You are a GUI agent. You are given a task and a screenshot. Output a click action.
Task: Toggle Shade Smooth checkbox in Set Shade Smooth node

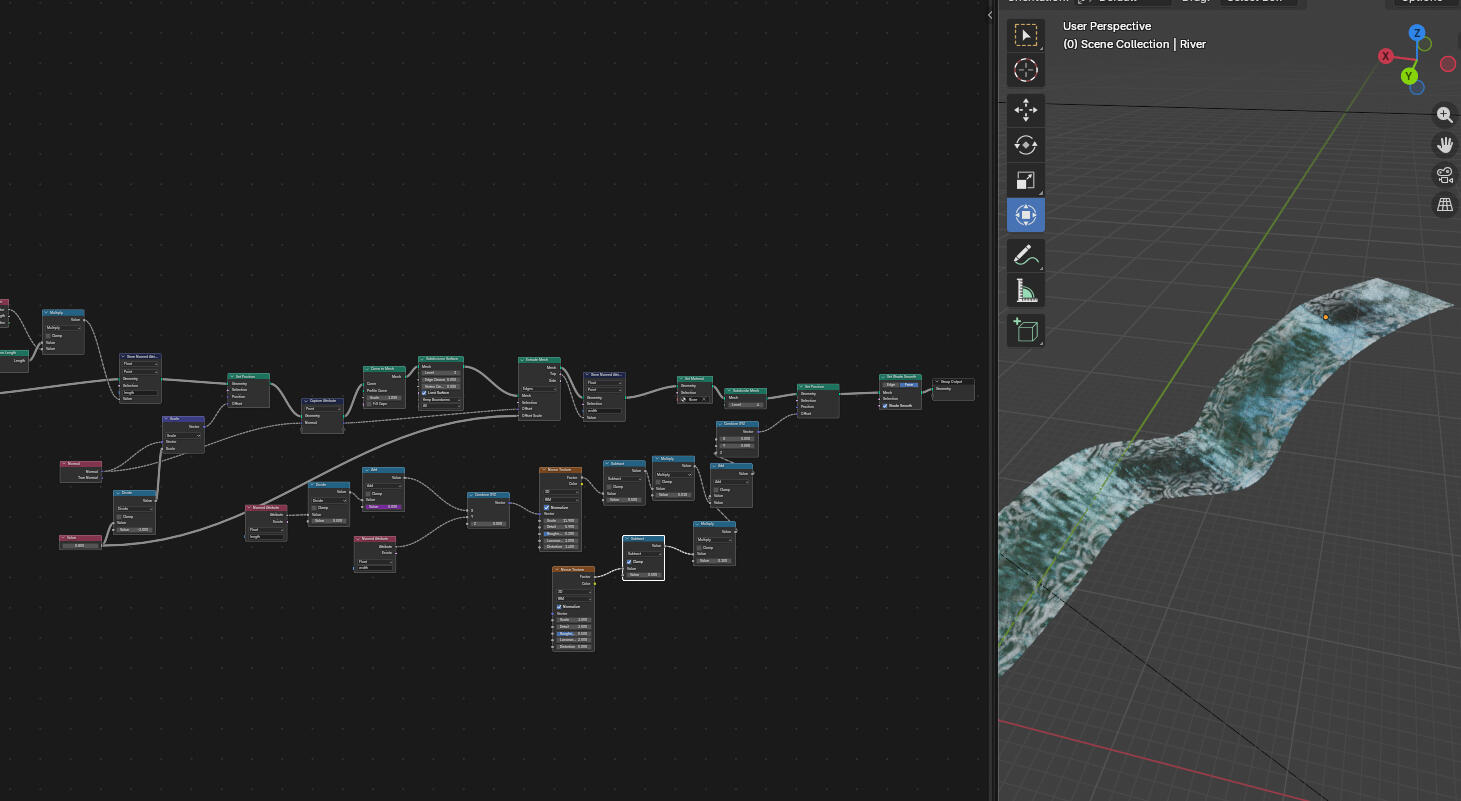[x=885, y=406]
